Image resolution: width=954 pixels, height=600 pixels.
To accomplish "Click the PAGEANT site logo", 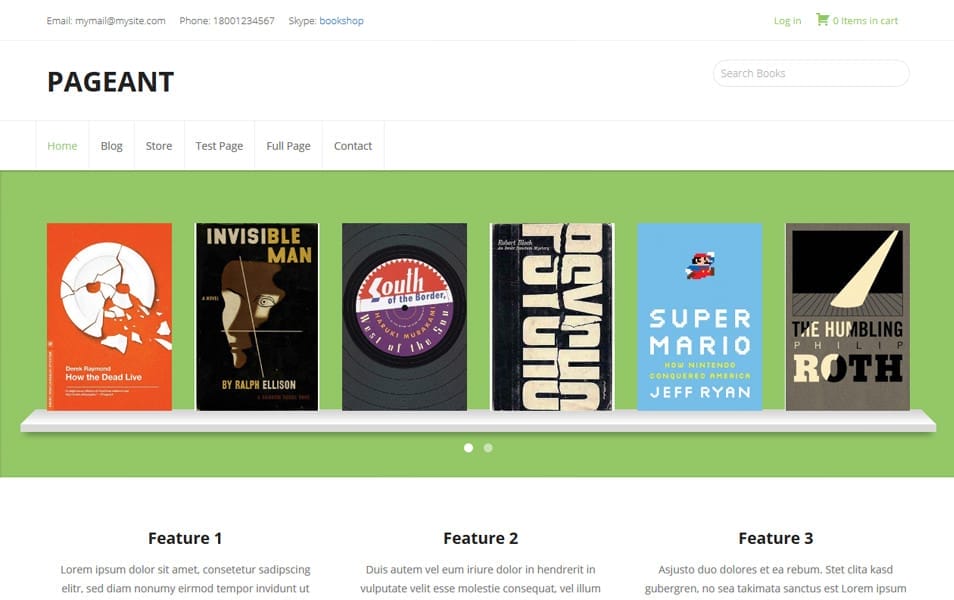I will [110, 82].
